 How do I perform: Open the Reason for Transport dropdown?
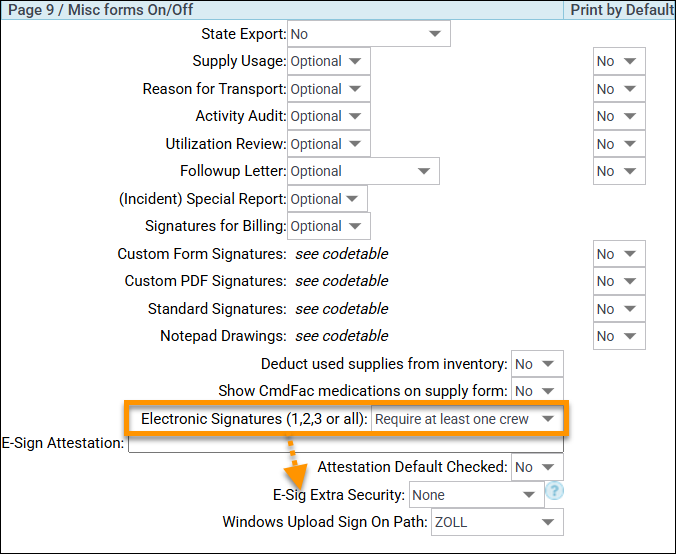[329, 89]
